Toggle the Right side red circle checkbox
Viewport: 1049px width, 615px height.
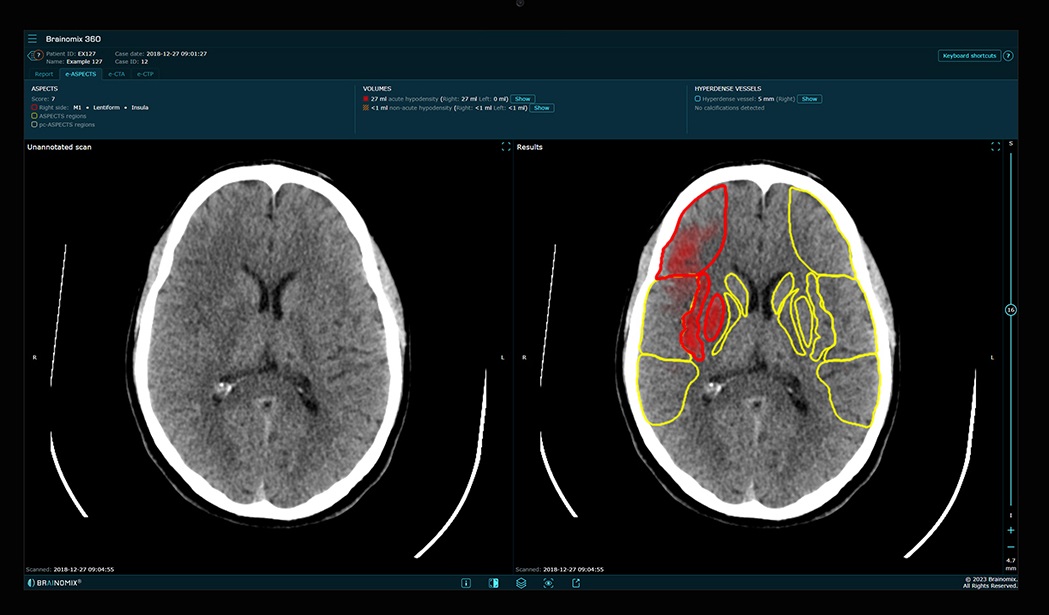click(34, 107)
